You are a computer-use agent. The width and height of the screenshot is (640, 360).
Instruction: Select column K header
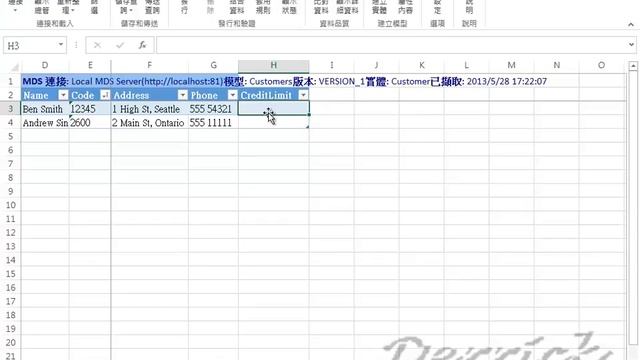(x=422, y=65)
